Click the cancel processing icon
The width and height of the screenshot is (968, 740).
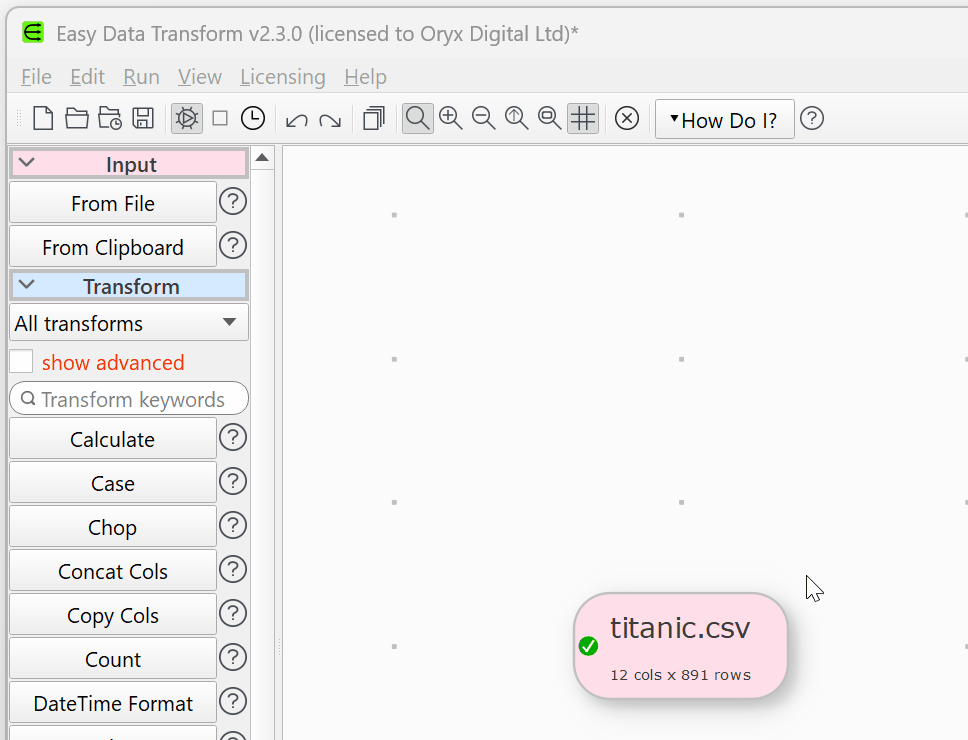627,119
